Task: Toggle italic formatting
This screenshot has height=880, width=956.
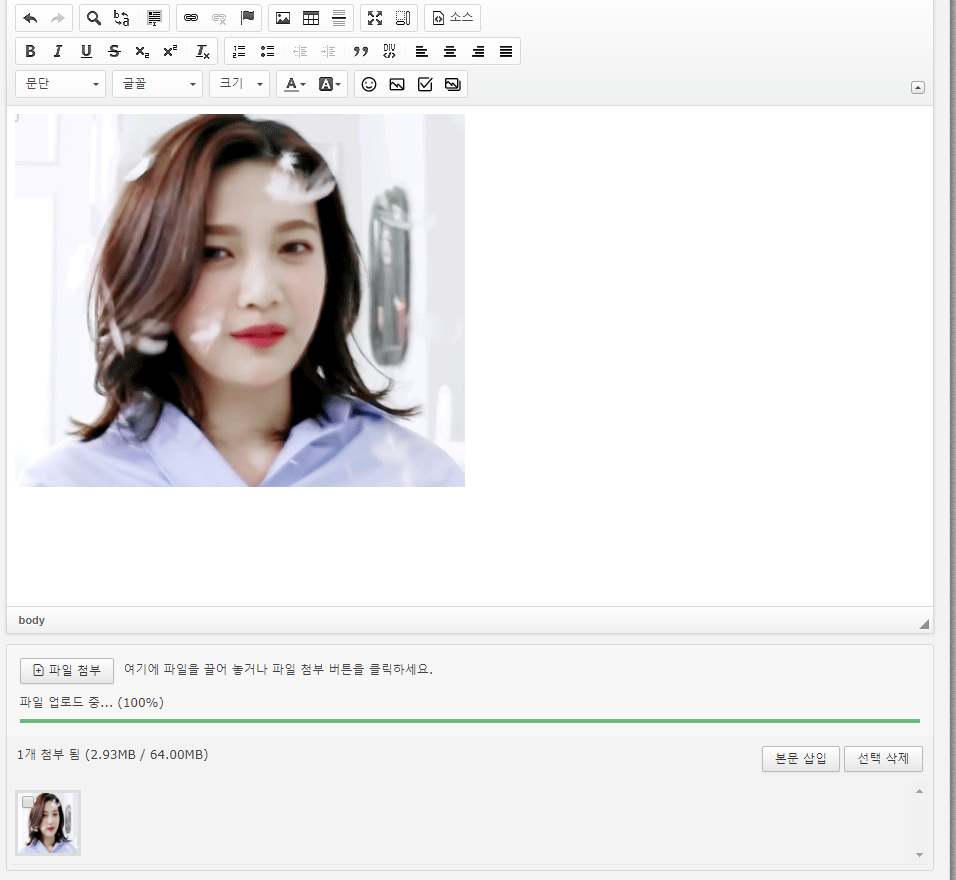Action: click(58, 51)
